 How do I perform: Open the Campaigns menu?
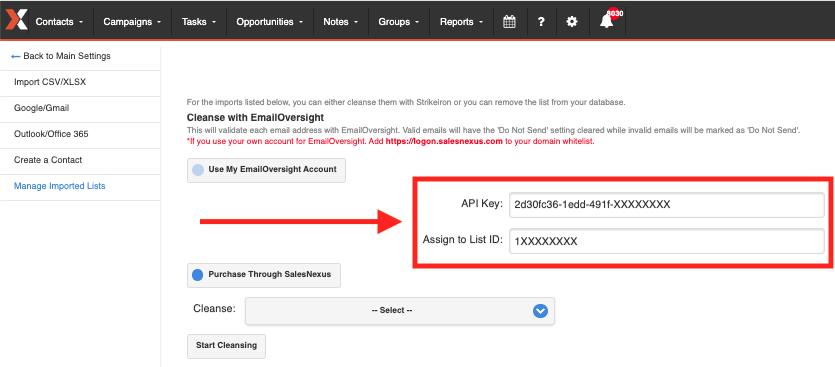click(x=132, y=22)
